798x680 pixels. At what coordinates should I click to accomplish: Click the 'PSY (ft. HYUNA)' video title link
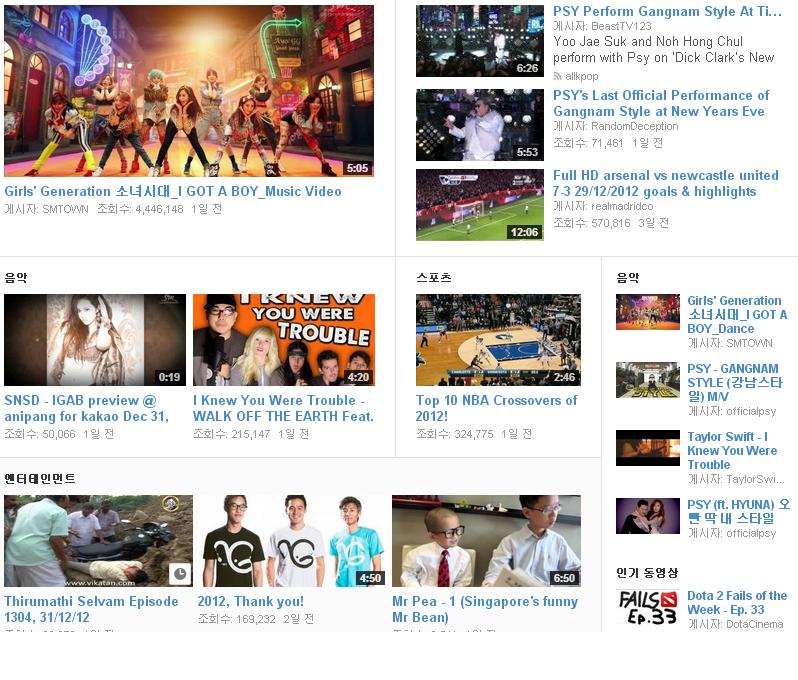click(737, 511)
